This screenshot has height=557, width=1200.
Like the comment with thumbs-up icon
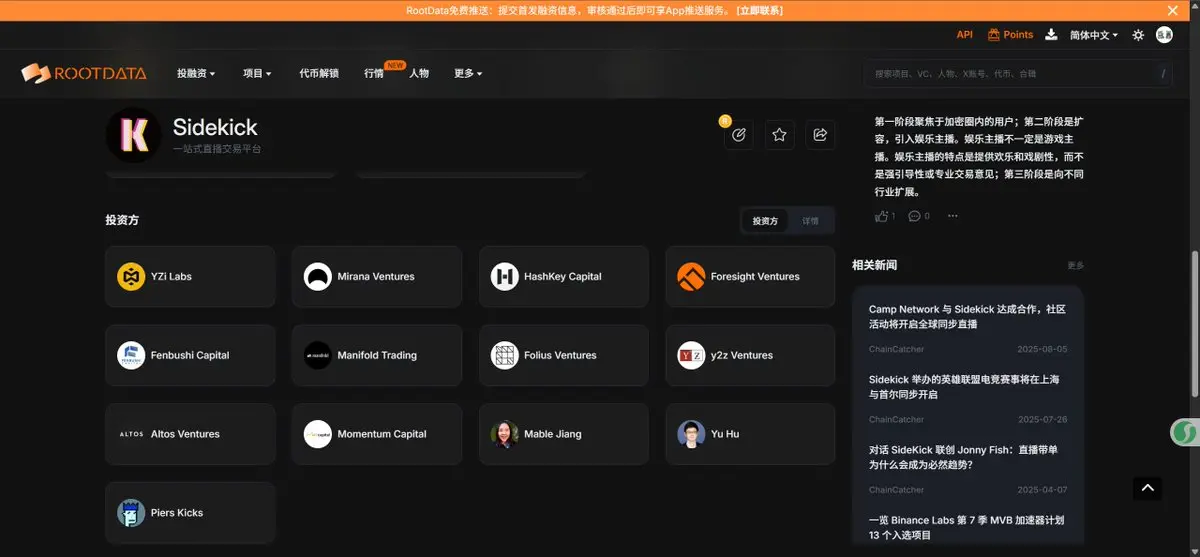tap(881, 216)
